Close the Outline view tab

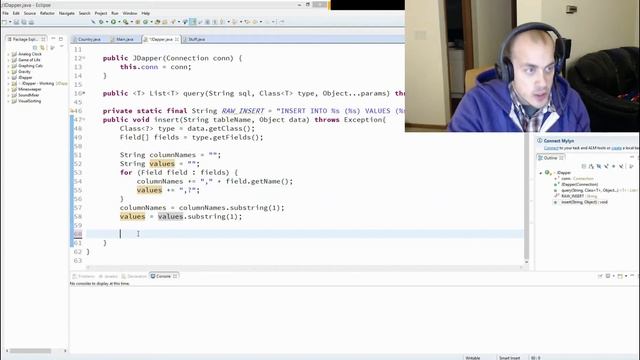click(561, 158)
